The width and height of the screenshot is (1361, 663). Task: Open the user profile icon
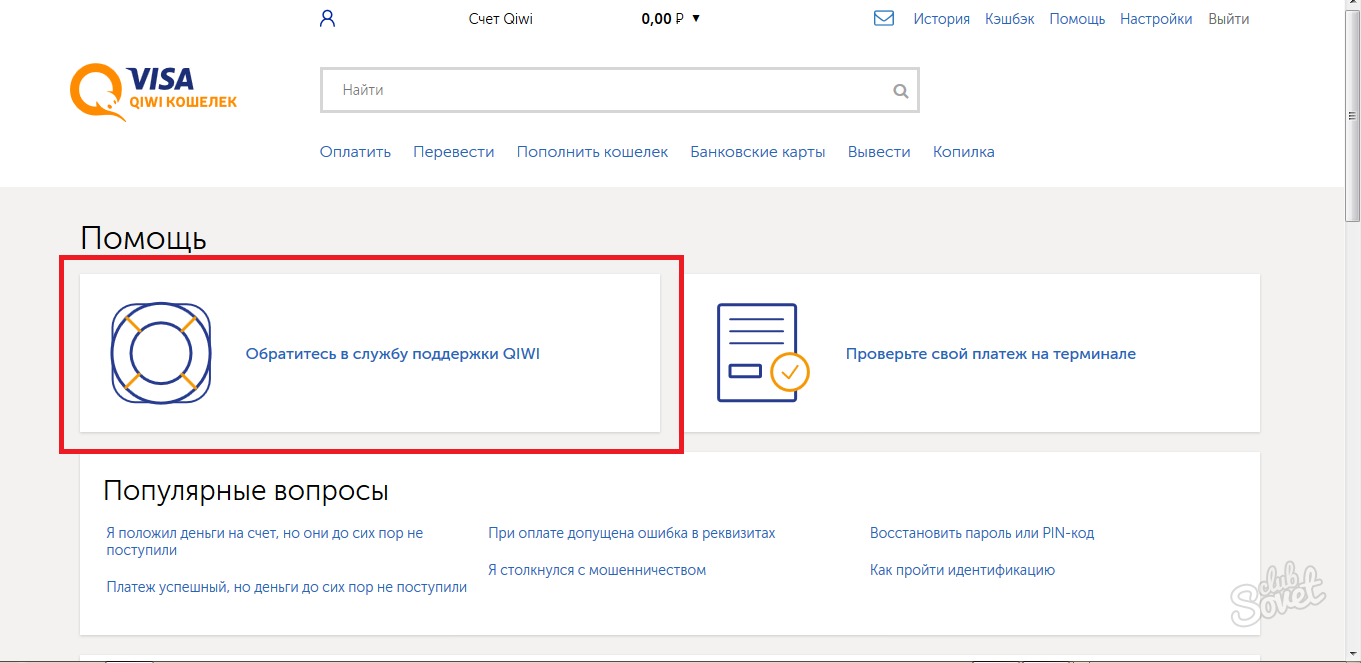[x=327, y=18]
